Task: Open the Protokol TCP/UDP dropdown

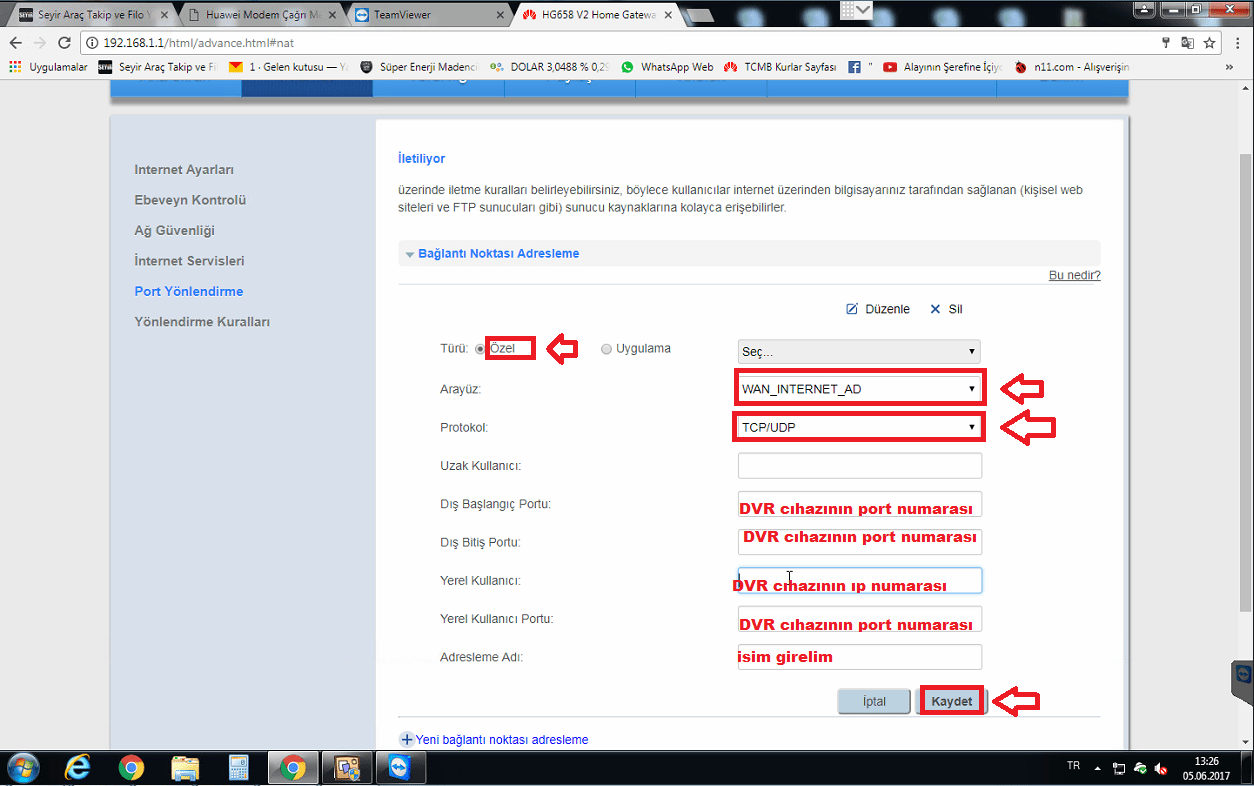Action: click(x=859, y=427)
